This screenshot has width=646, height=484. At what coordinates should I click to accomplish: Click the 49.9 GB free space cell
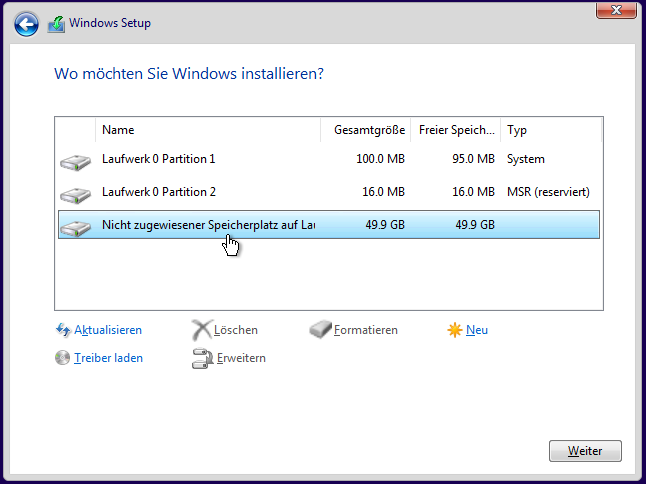tap(475, 225)
